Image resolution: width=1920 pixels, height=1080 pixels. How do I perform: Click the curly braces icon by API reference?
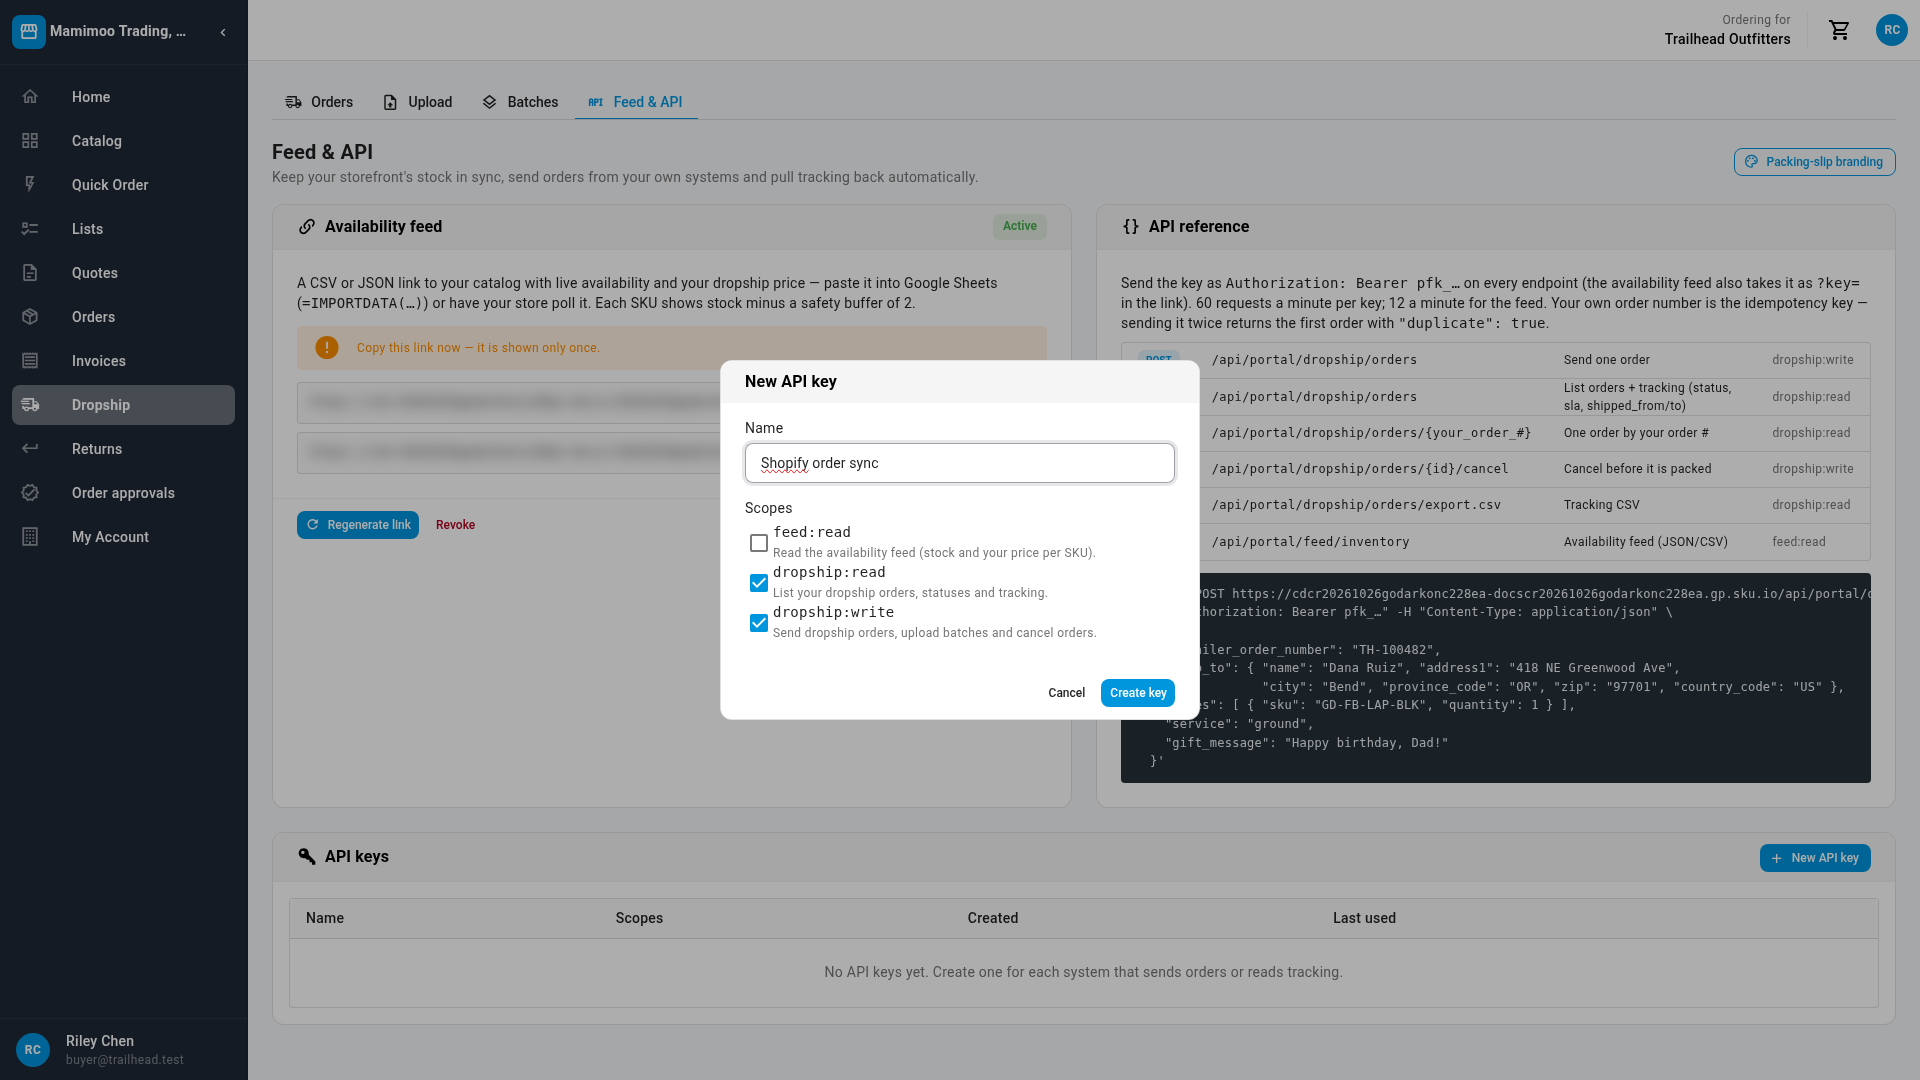click(1131, 227)
